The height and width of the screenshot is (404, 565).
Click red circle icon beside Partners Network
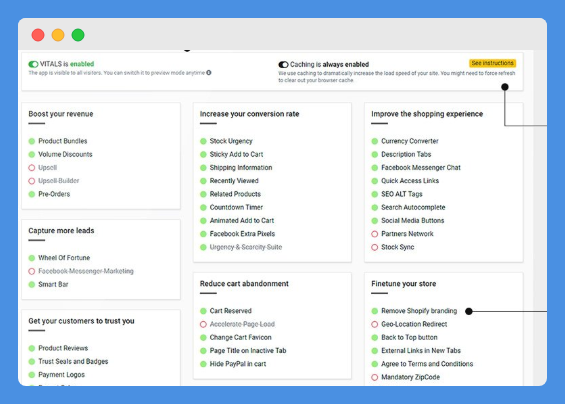374,234
